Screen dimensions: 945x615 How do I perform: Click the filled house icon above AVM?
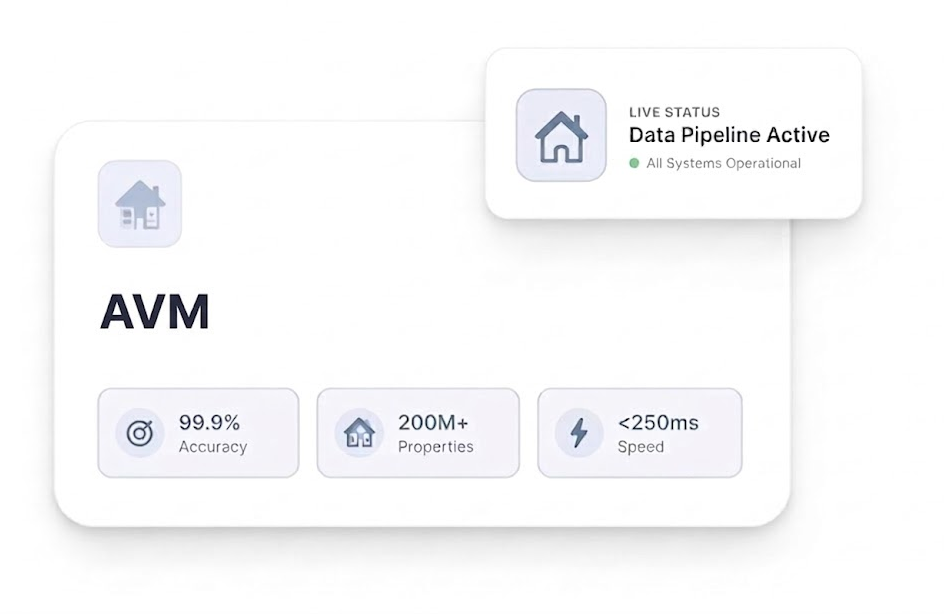[140, 204]
